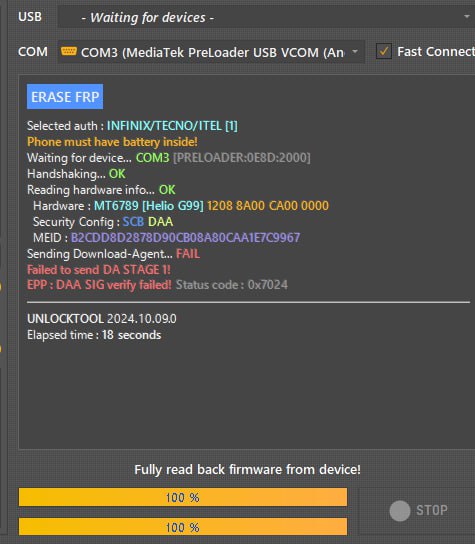The height and width of the screenshot is (544, 475).
Task: Select the Waiting for devices combo box
Action: pos(266,17)
